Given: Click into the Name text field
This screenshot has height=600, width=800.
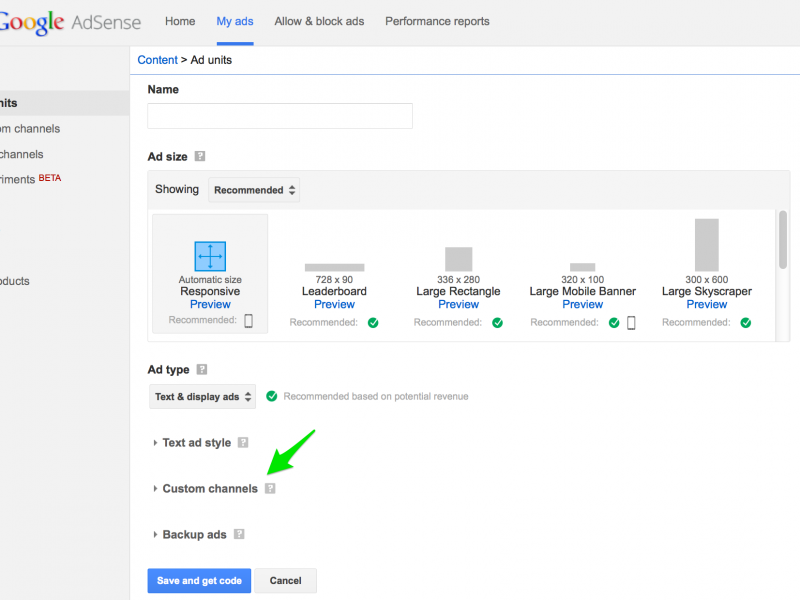Looking at the screenshot, I should pyautogui.click(x=280, y=116).
